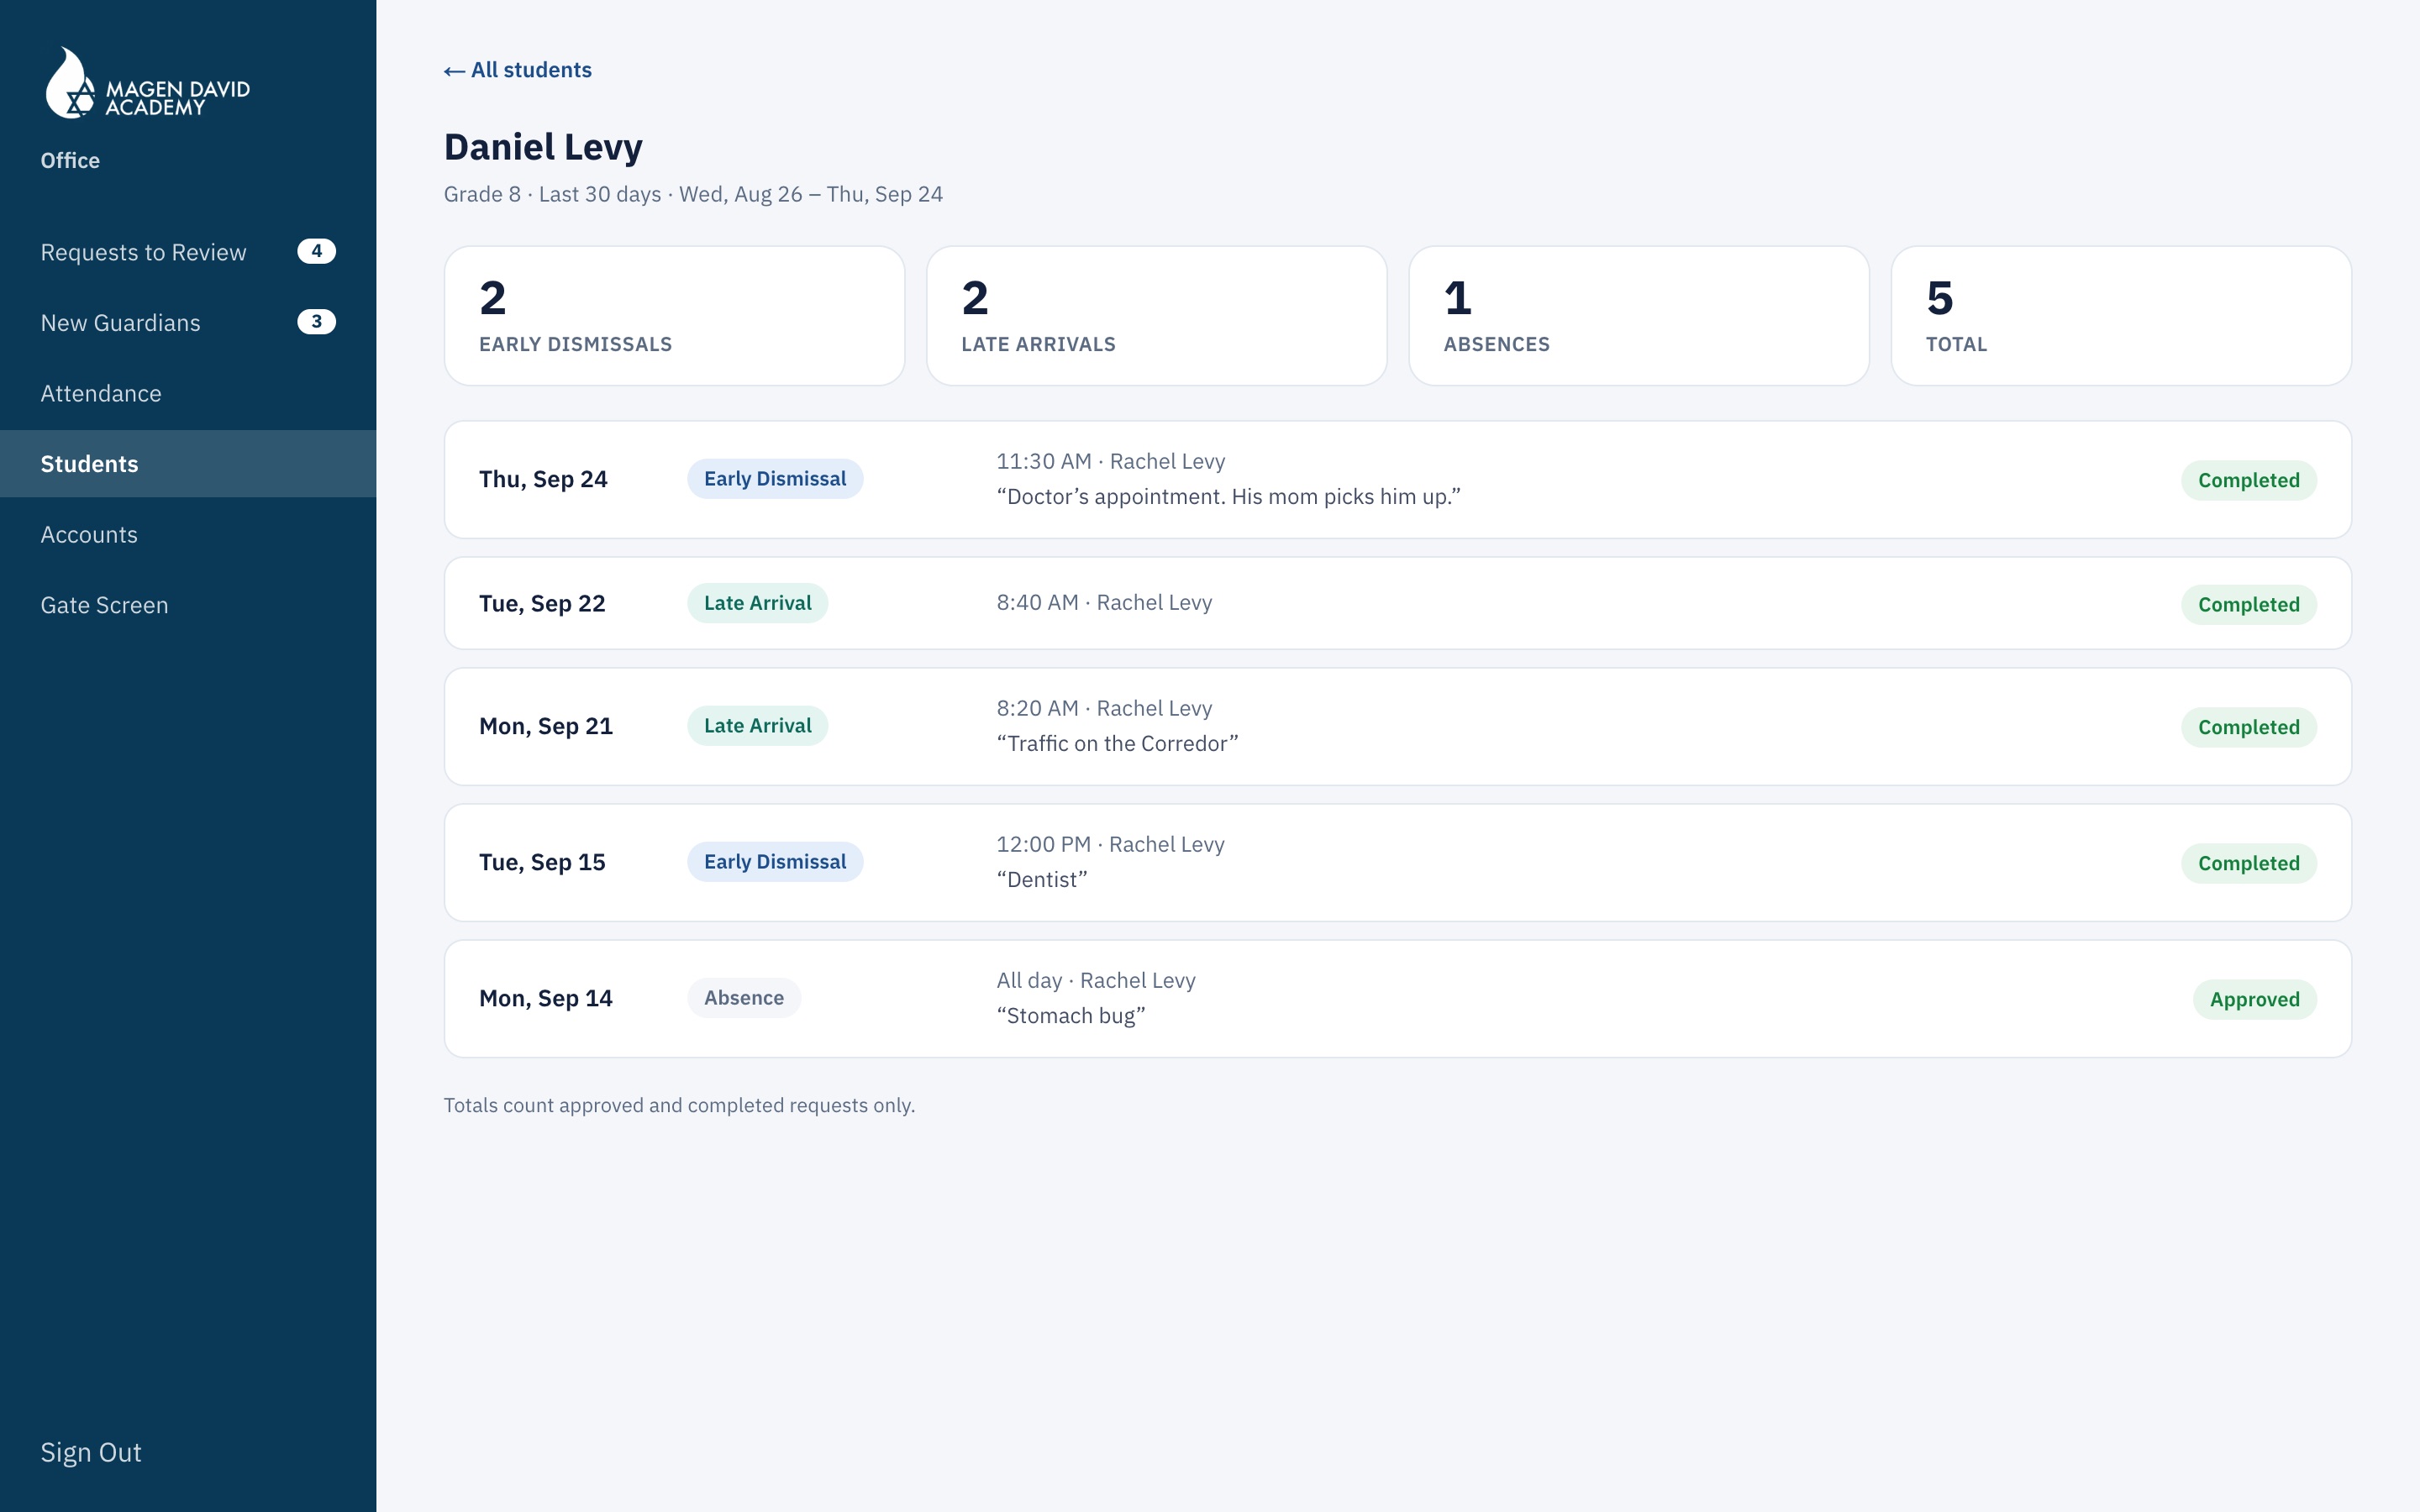Screen dimensions: 2420x1512
Task: Click the 8:40 AM · Rachel Levy entry
Action: tap(1104, 602)
